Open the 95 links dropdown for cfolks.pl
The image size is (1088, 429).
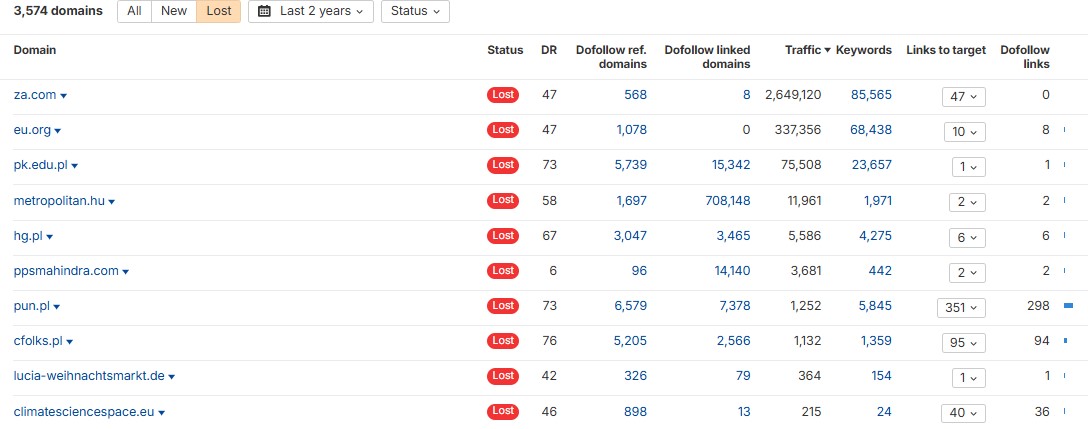point(964,343)
